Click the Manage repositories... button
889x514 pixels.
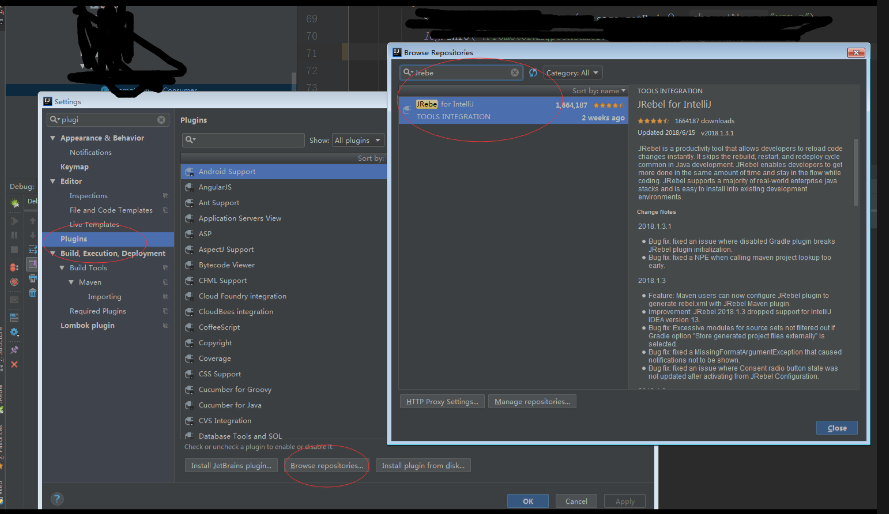[x=533, y=401]
